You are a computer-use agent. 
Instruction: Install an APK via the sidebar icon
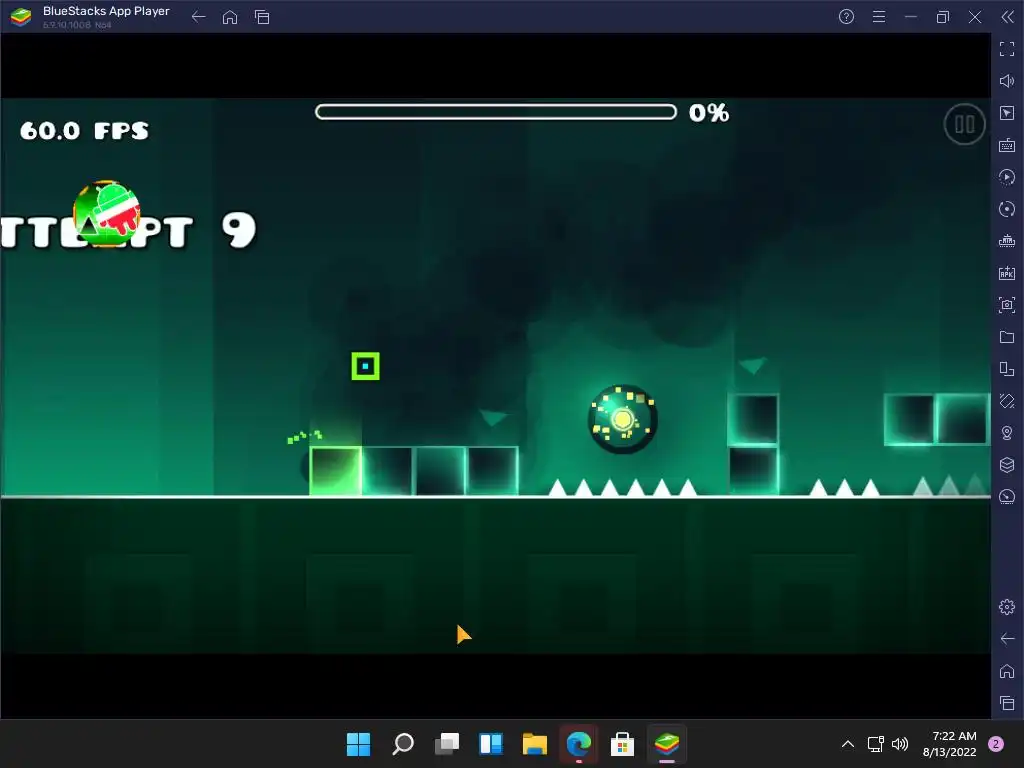coord(1007,273)
